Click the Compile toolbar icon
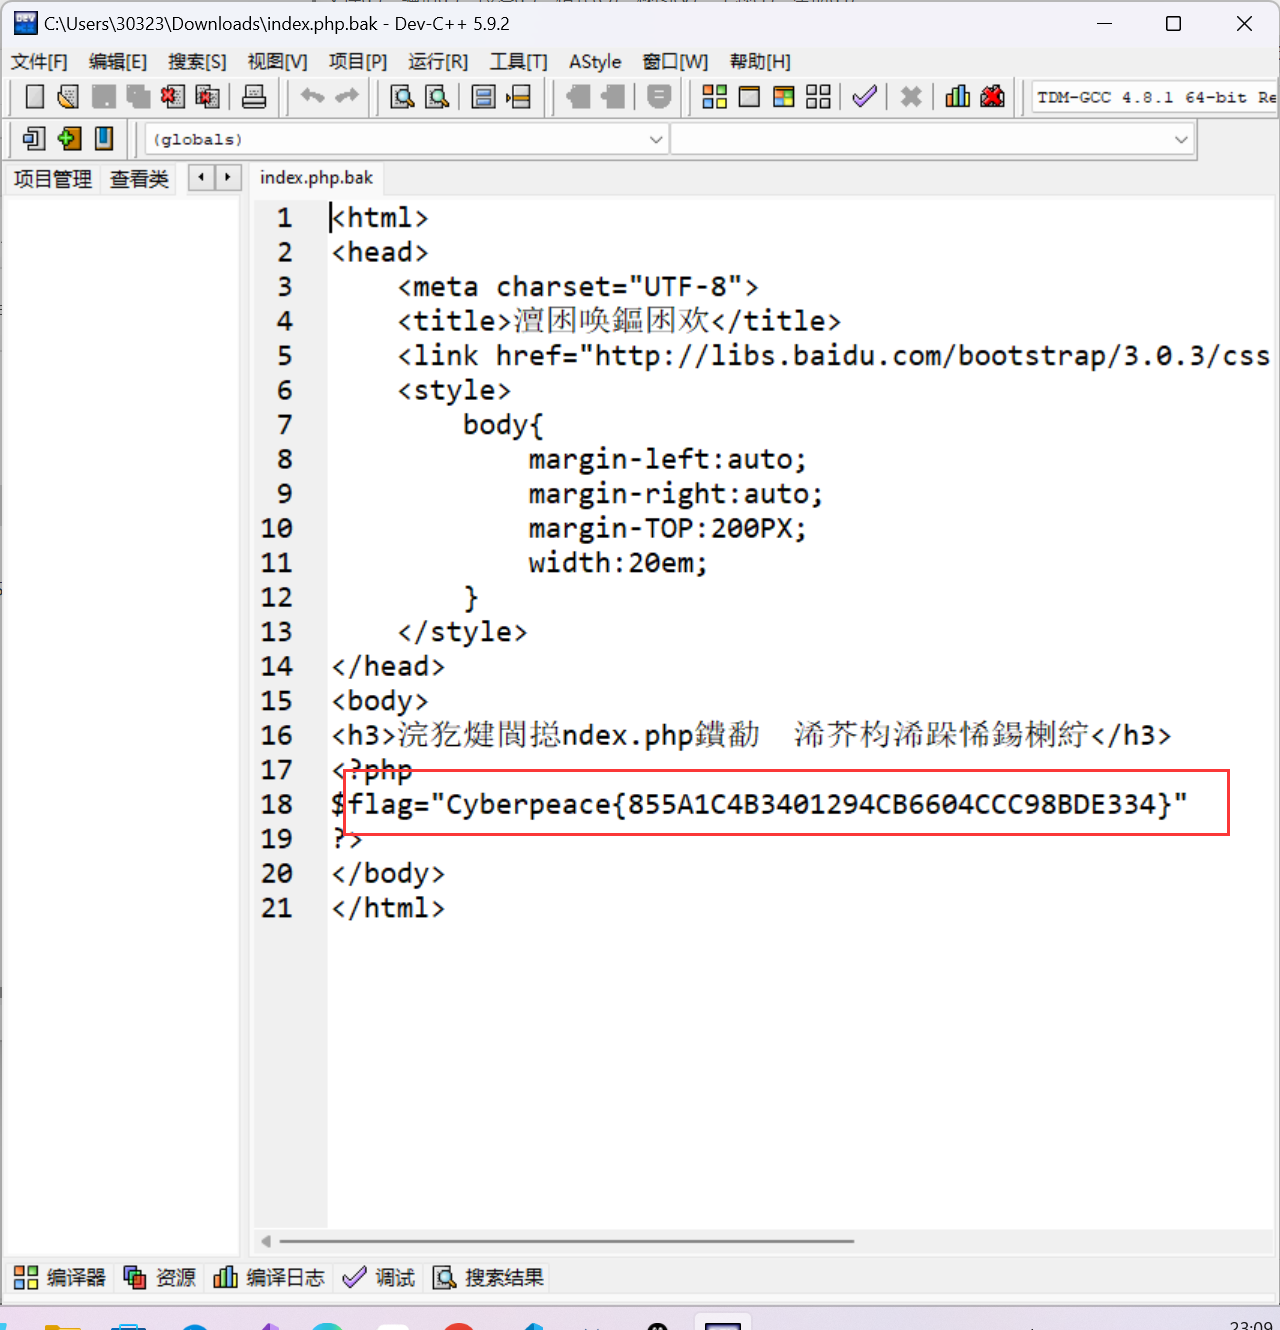 (x=714, y=97)
